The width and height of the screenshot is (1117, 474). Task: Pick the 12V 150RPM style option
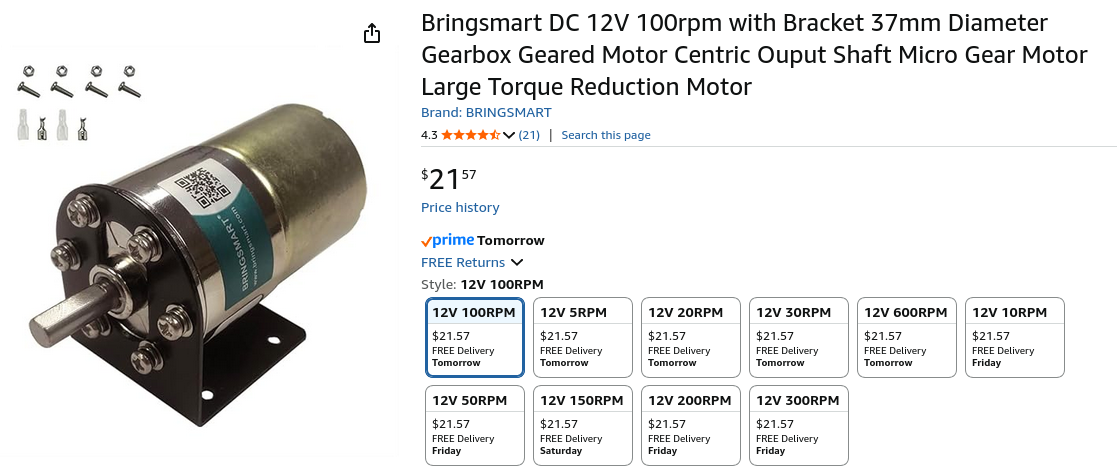(583, 425)
